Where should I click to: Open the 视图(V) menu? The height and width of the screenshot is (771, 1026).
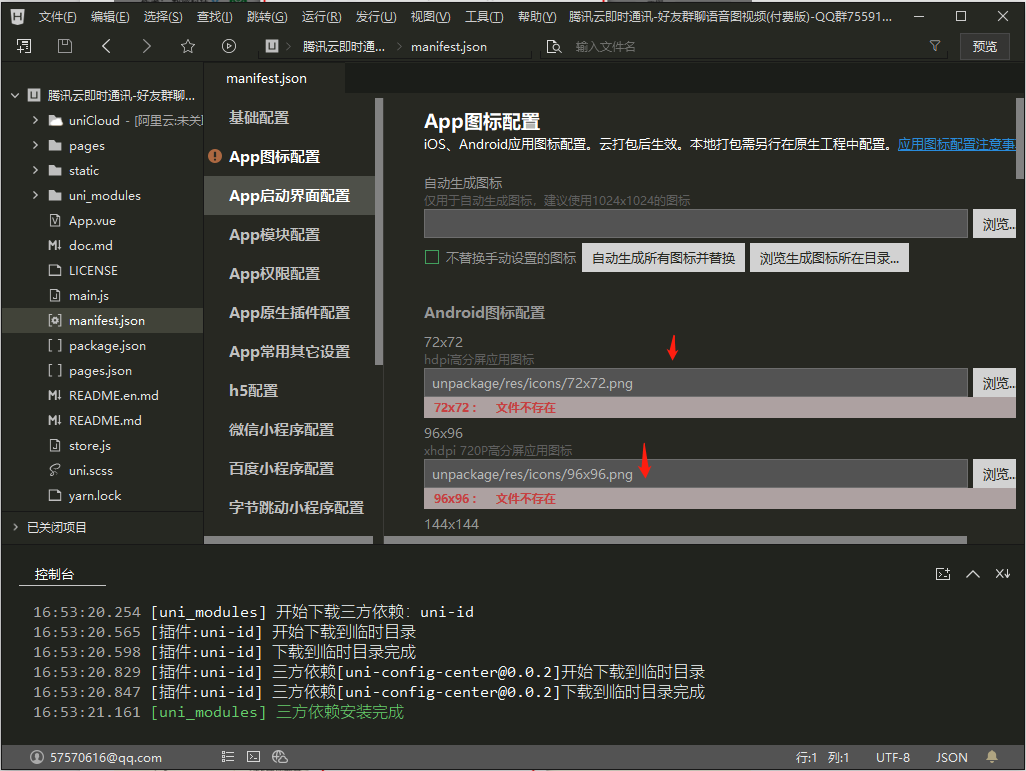[430, 17]
